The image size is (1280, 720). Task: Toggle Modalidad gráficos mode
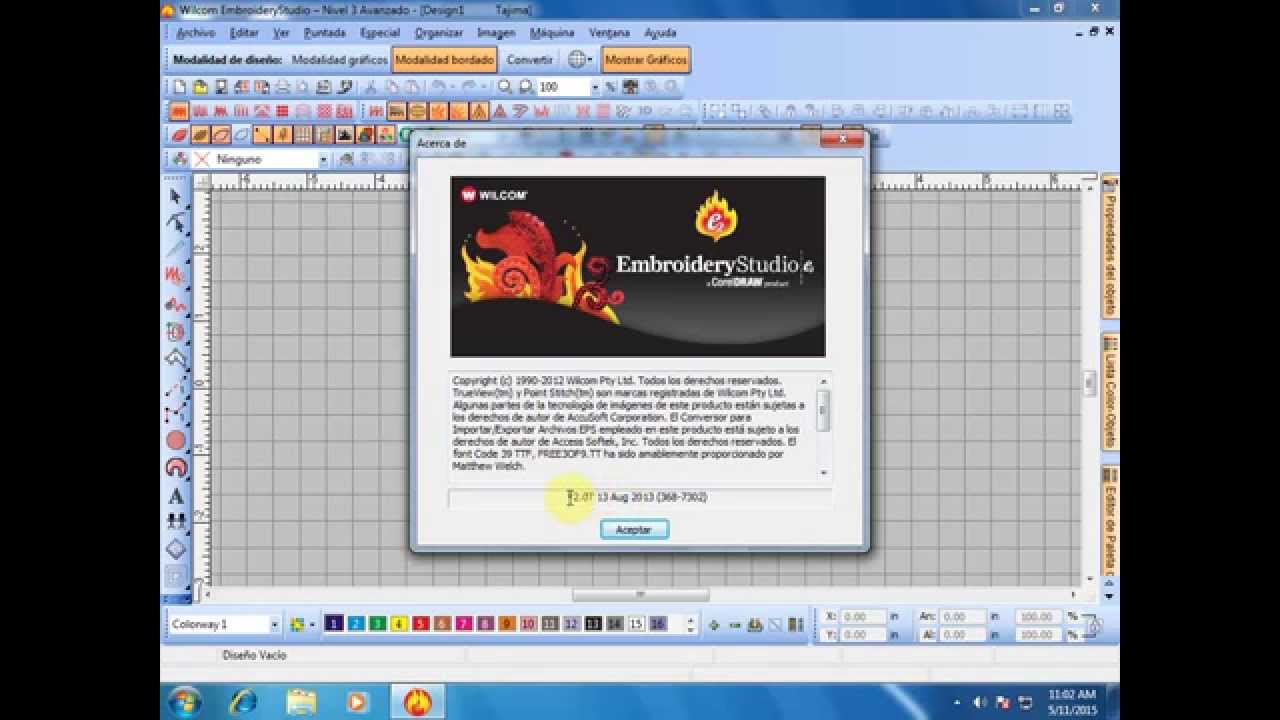pyautogui.click(x=339, y=60)
